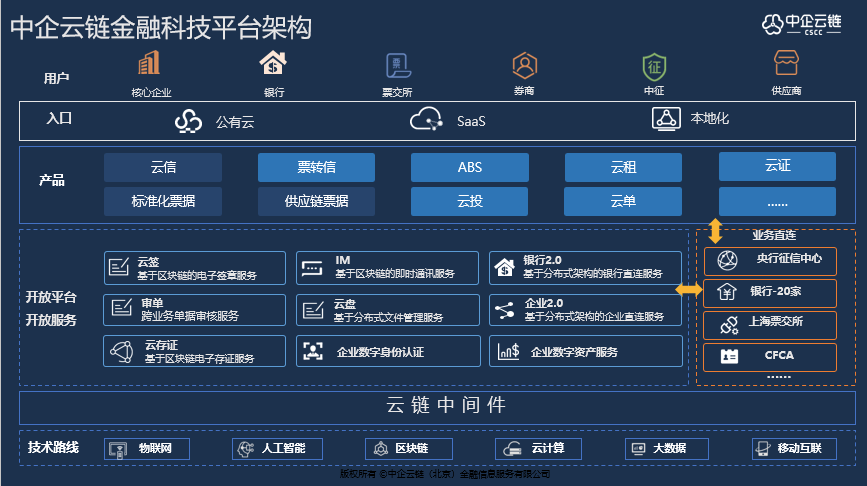
Task: Click the 产品 label
Action: 52,180
